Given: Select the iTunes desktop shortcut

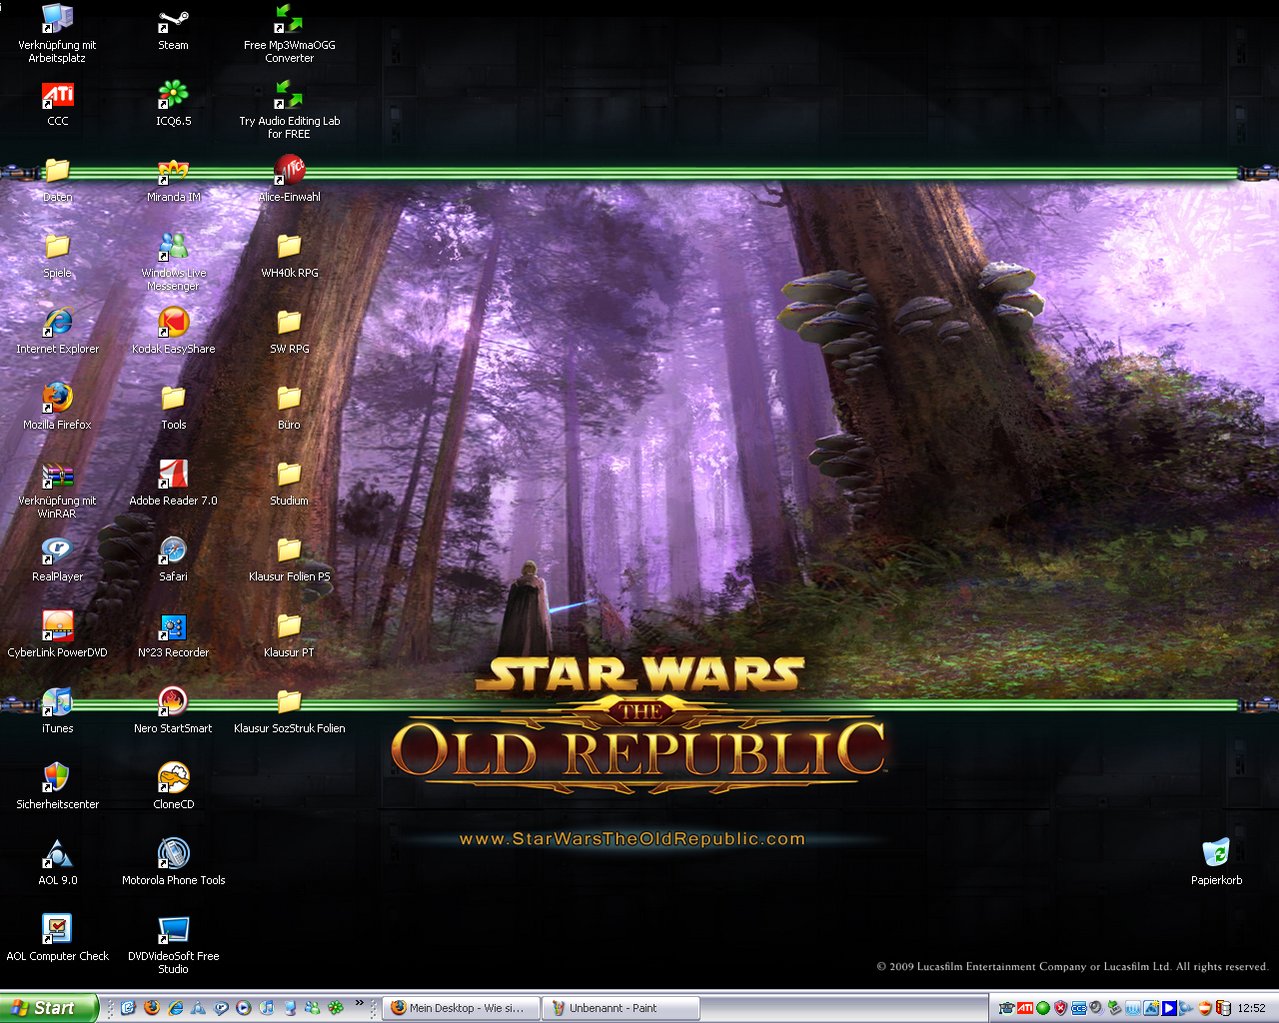Looking at the screenshot, I should tap(57, 703).
